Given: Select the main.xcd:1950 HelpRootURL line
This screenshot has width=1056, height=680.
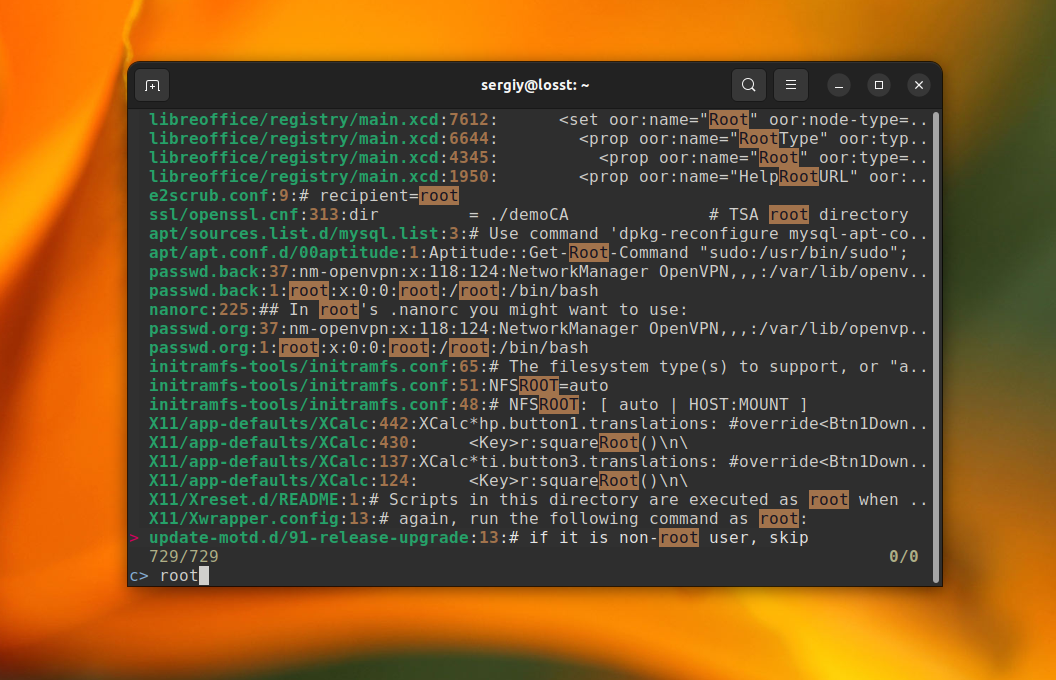Looking at the screenshot, I should click(537, 176).
